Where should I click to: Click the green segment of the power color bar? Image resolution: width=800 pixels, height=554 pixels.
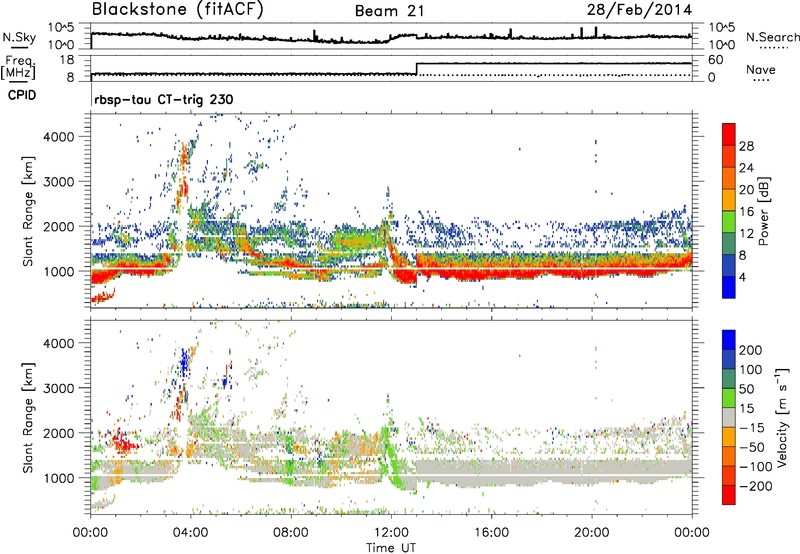tap(729, 221)
